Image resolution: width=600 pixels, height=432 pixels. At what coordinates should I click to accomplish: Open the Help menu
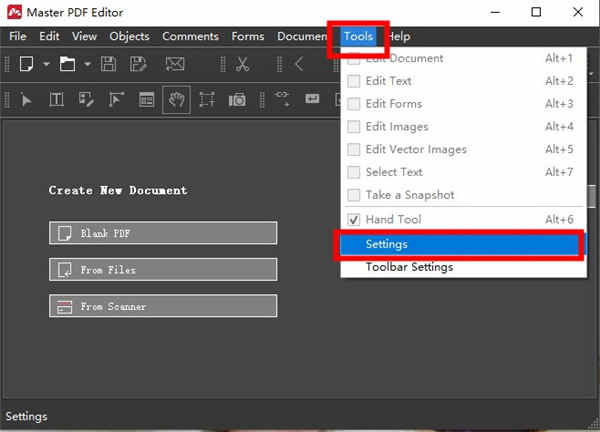(400, 36)
